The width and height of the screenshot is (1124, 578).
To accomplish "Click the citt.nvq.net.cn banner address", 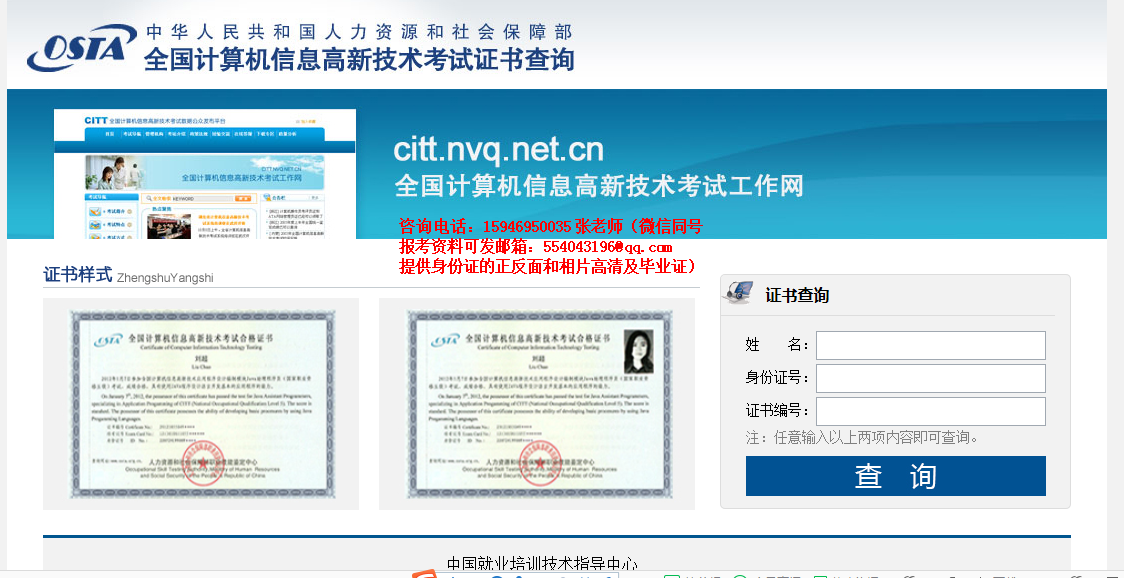I will [498, 150].
